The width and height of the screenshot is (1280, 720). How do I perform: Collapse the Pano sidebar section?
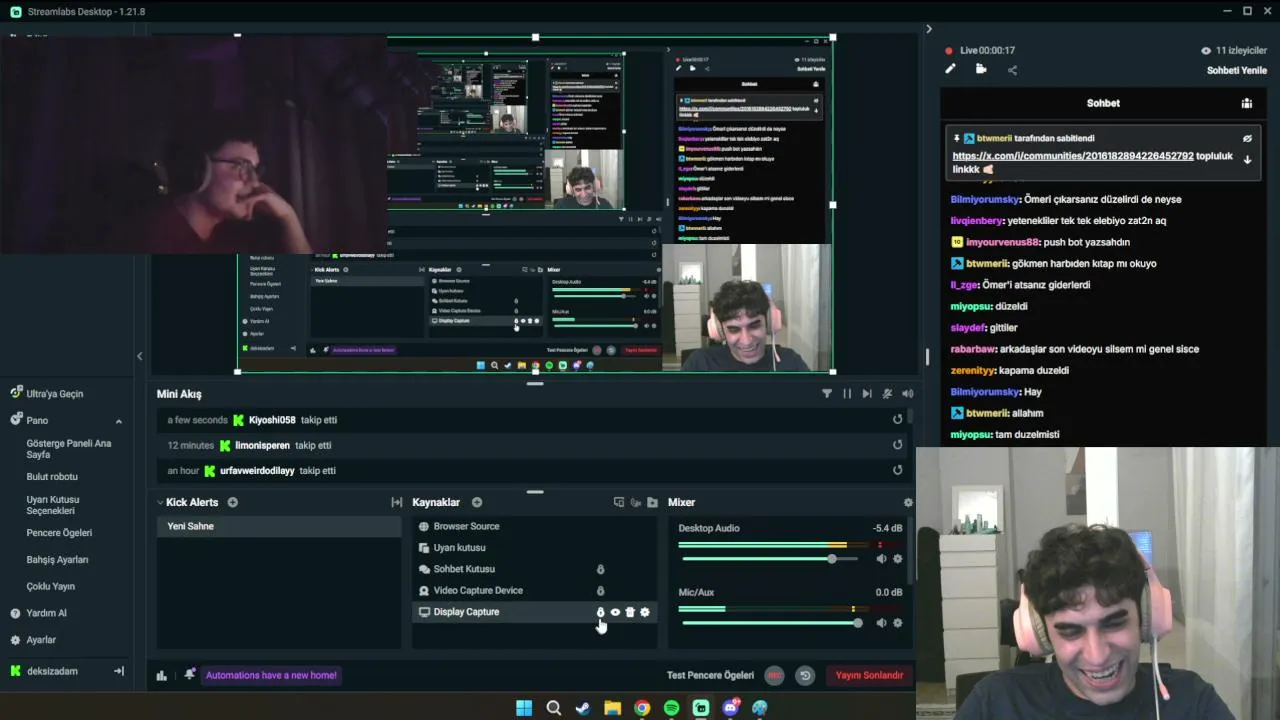(119, 421)
